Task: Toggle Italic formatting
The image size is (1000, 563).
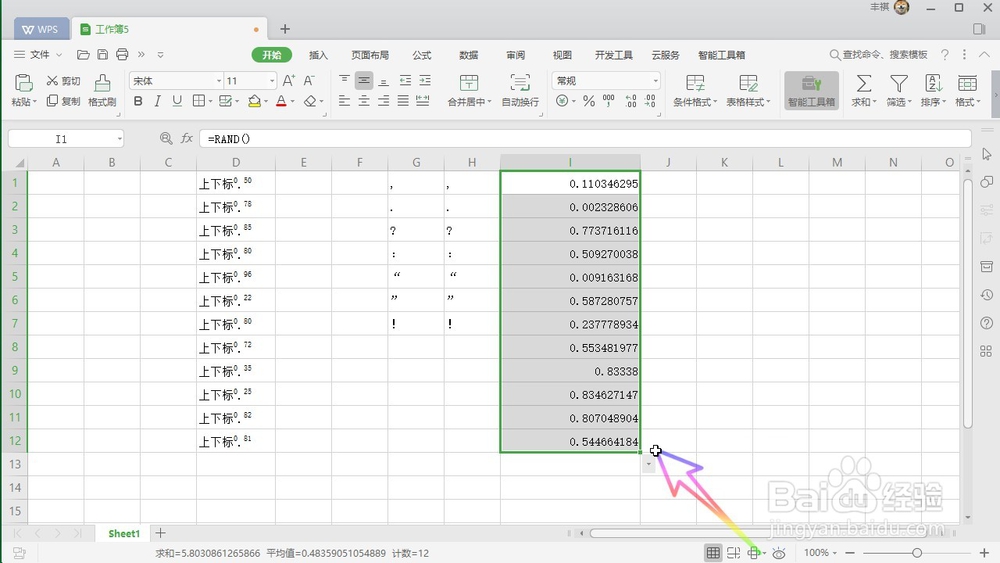Action: tap(158, 101)
